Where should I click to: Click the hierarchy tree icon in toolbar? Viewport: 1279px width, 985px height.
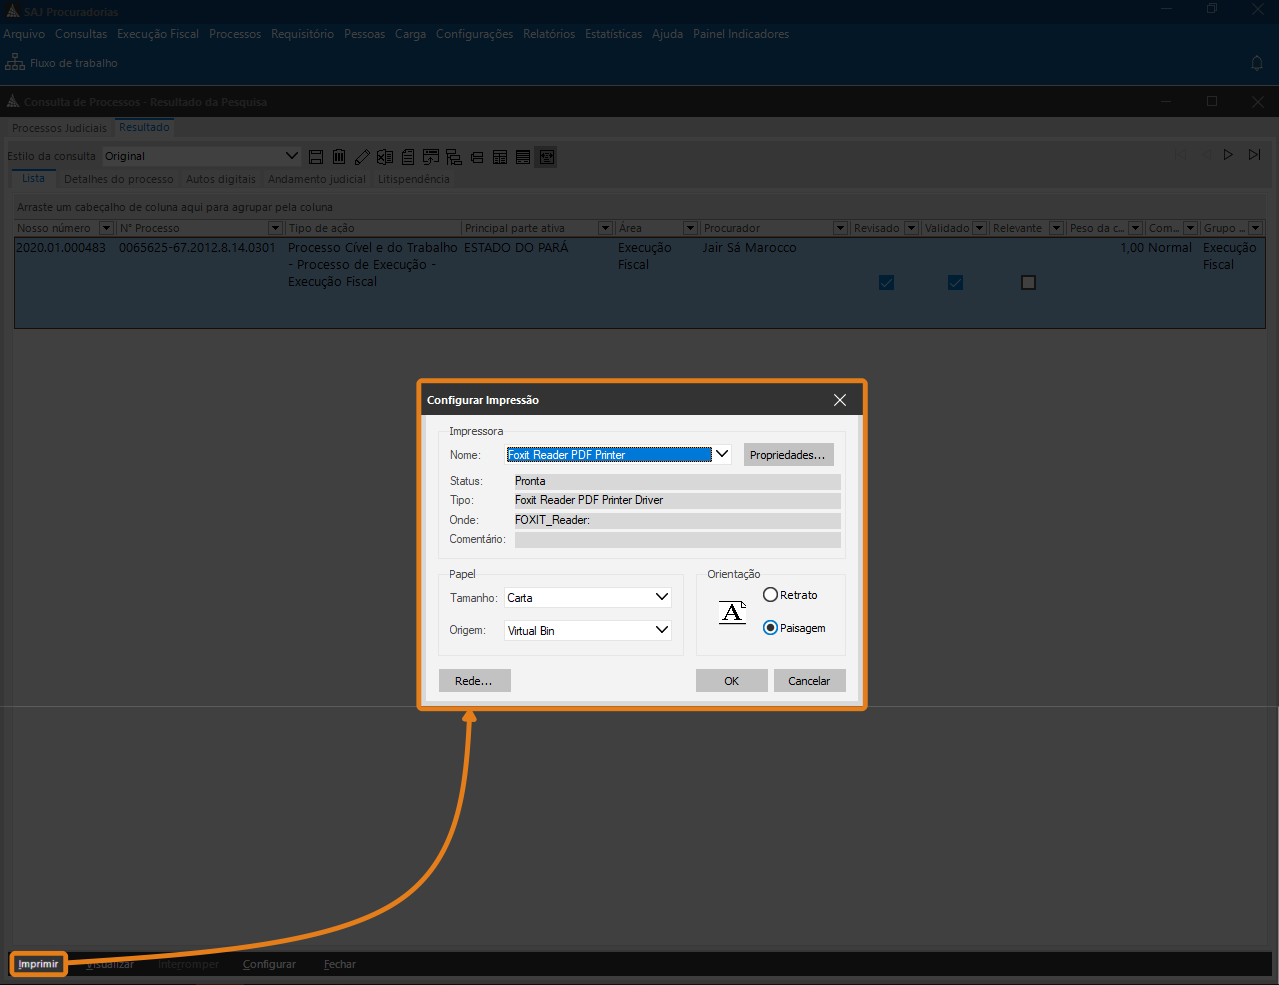pos(454,157)
